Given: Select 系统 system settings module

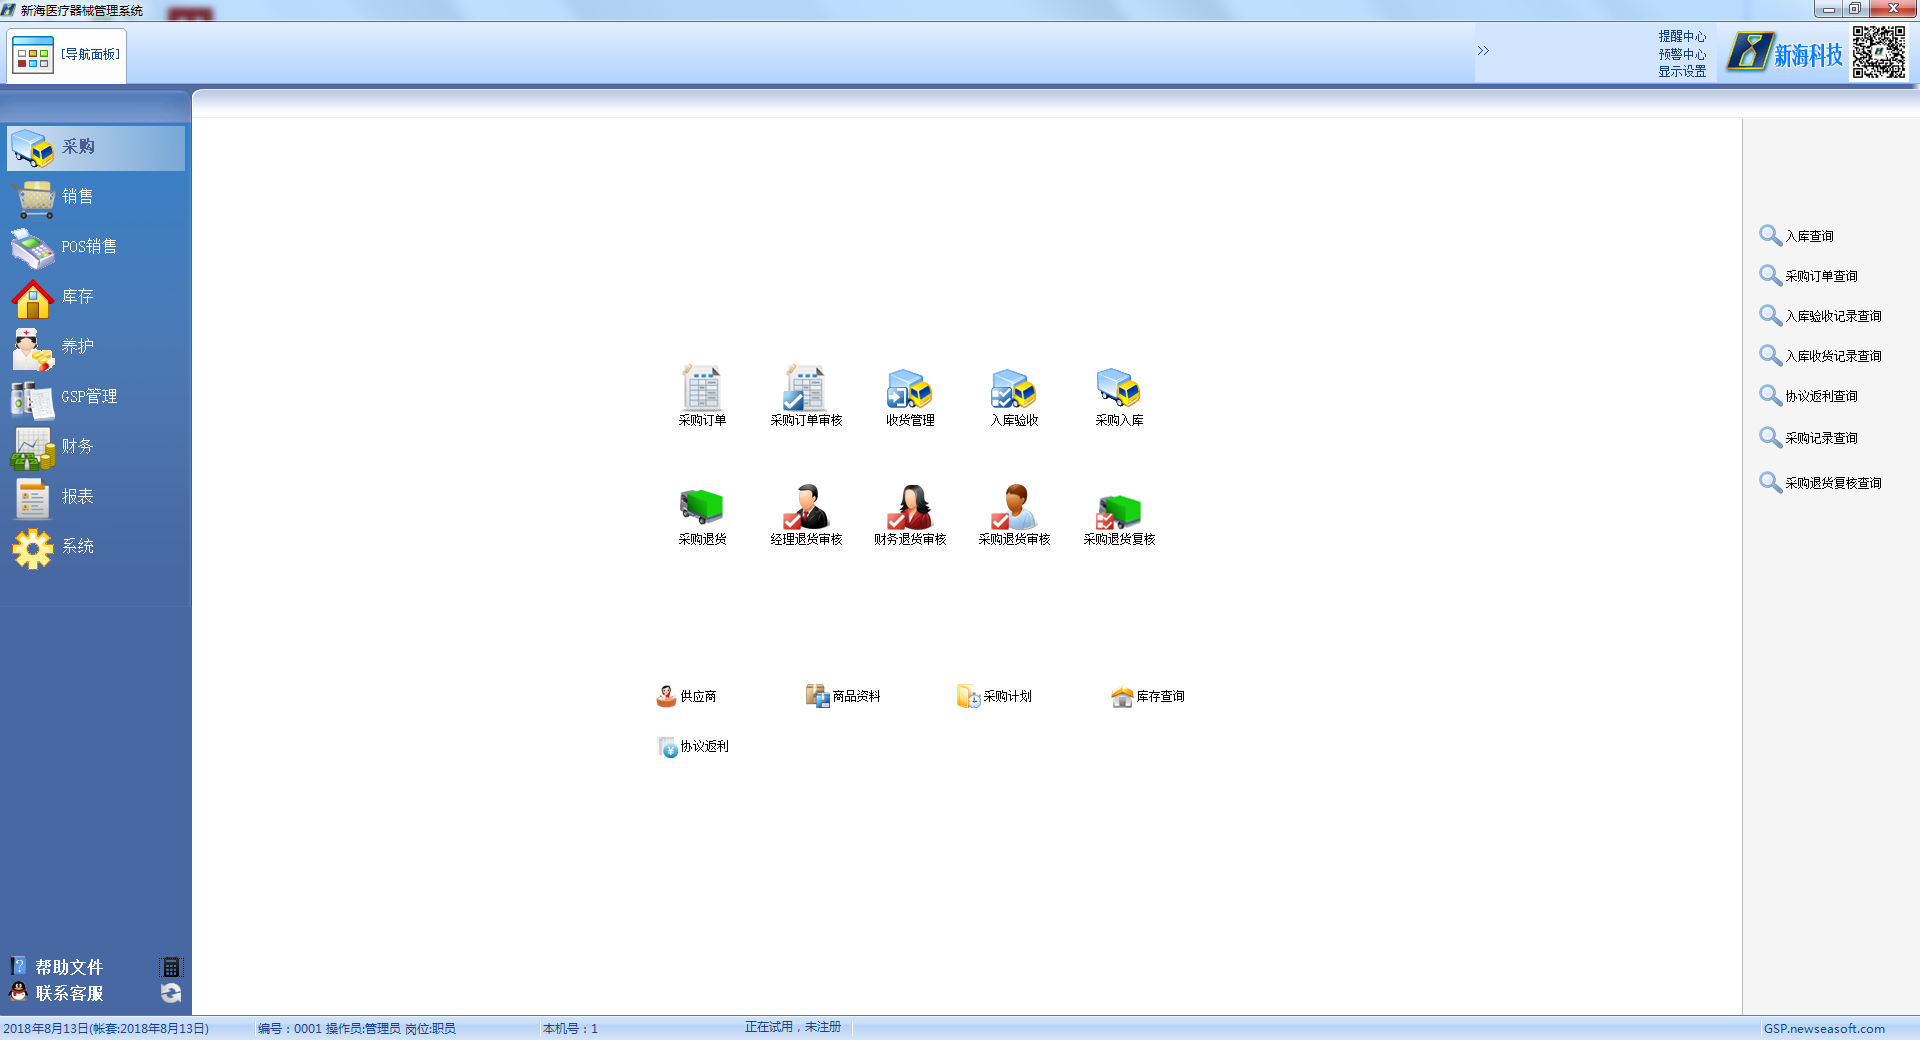Looking at the screenshot, I should tap(96, 547).
